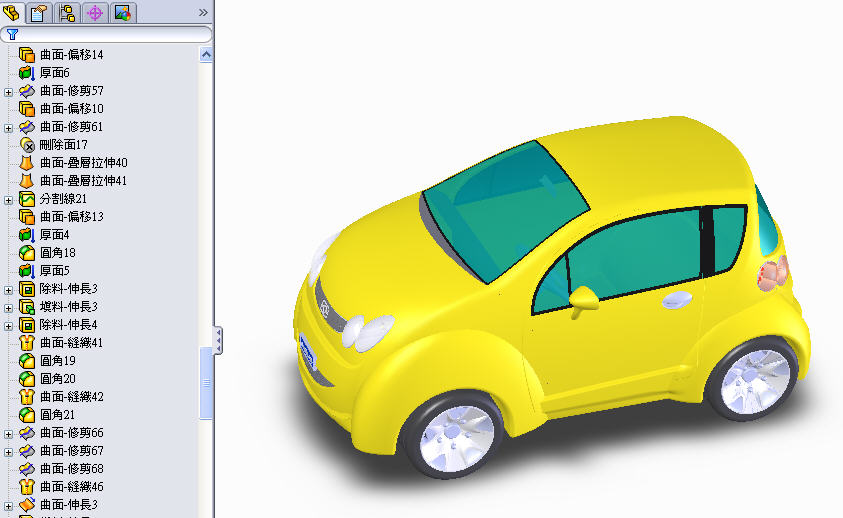Click the 曲面-偏移13 offset icon
843x518 pixels.
point(27,217)
